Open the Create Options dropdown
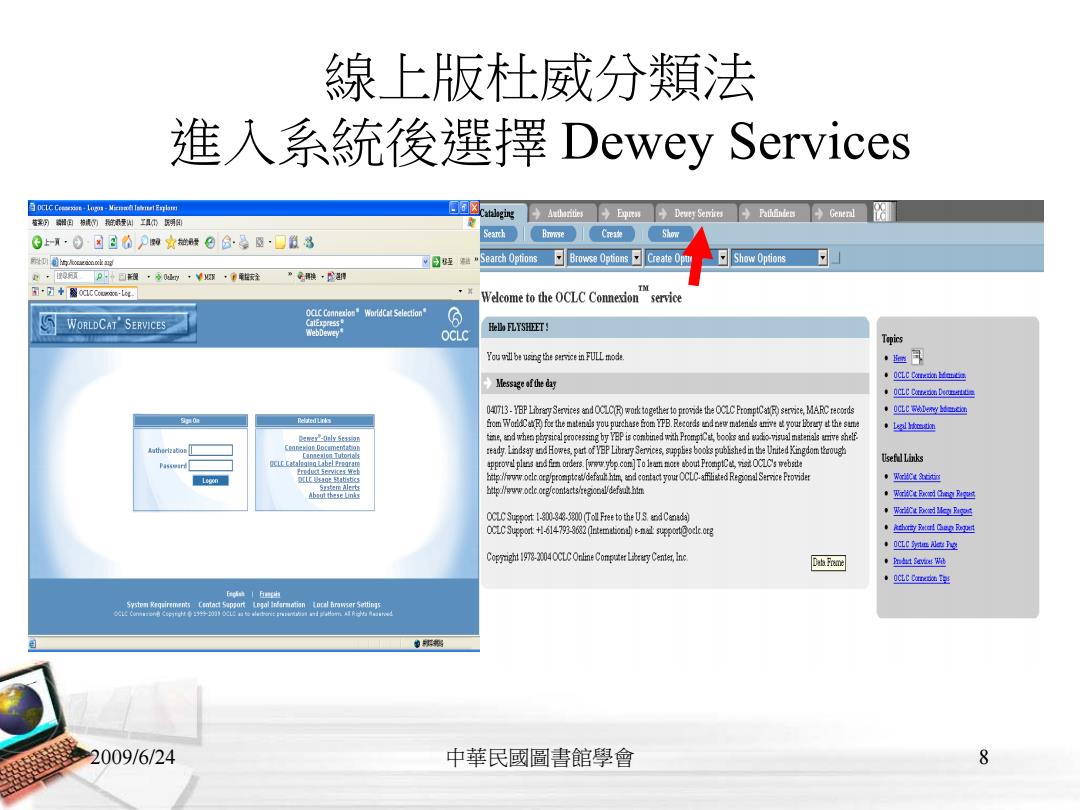Viewport: 1080px width, 810px height. pyautogui.click(x=687, y=258)
